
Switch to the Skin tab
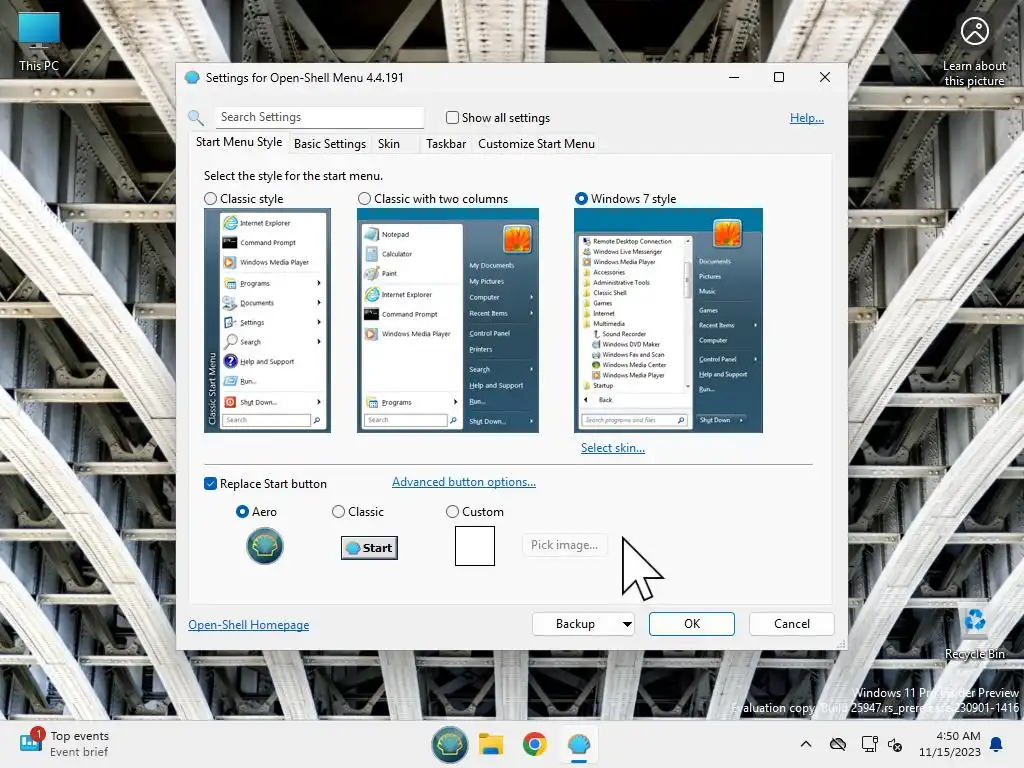(389, 144)
